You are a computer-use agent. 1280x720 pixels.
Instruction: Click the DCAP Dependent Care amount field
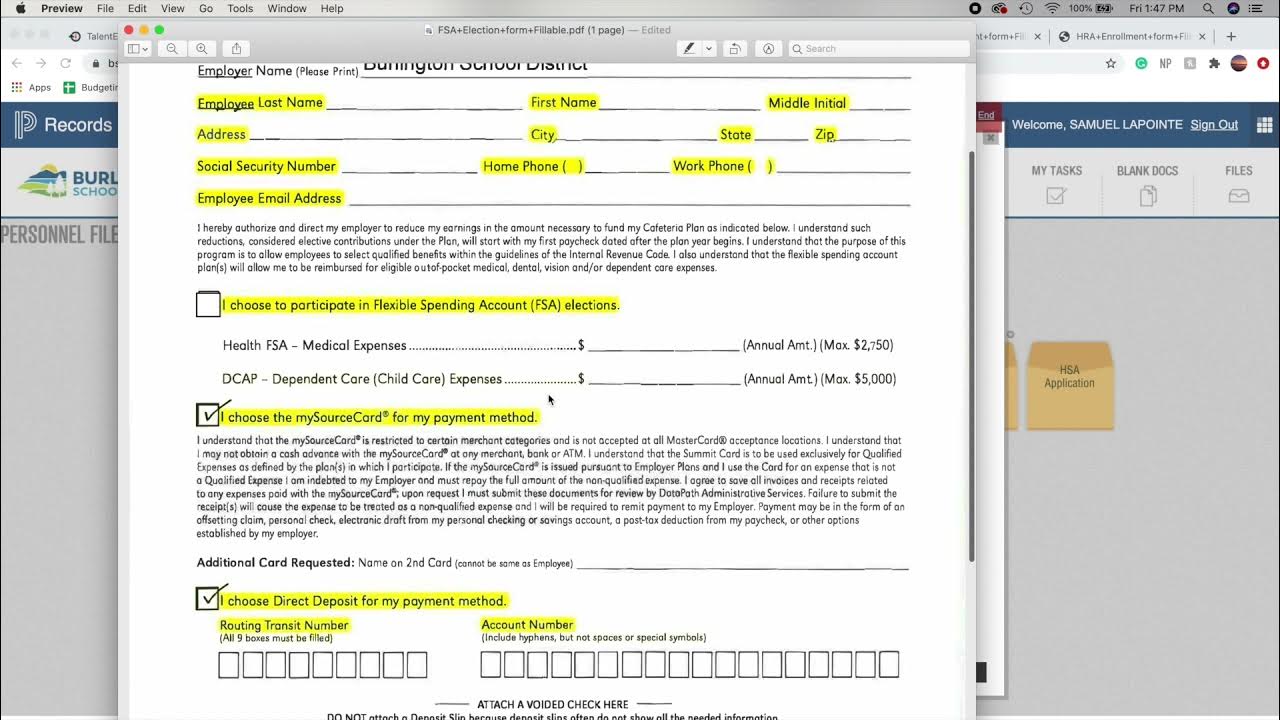point(663,379)
